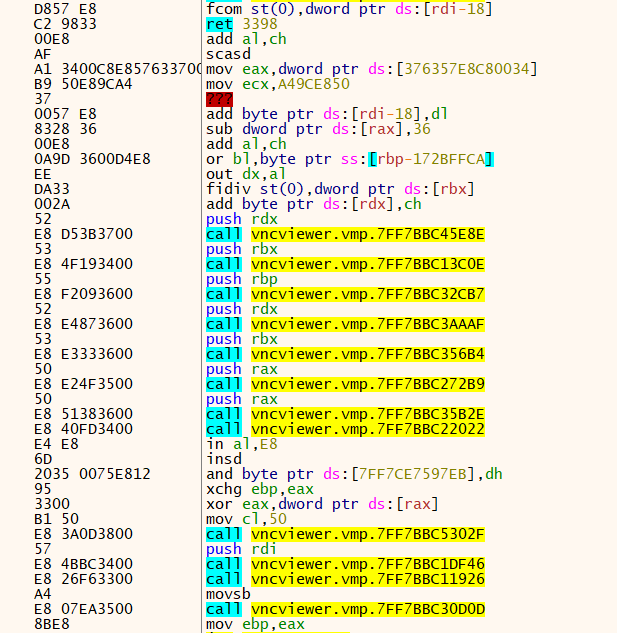Select opcode bytes '8328 36'

point(65,129)
